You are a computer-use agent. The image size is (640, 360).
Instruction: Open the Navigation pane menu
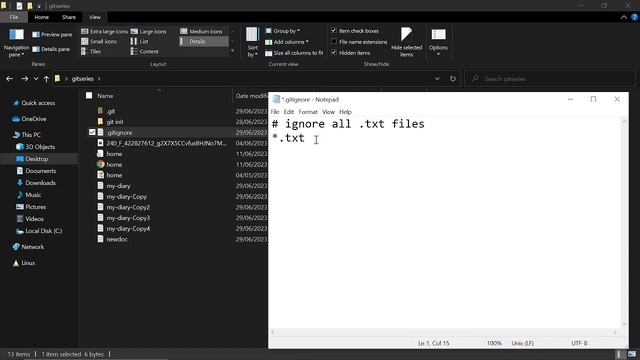pos(16,43)
